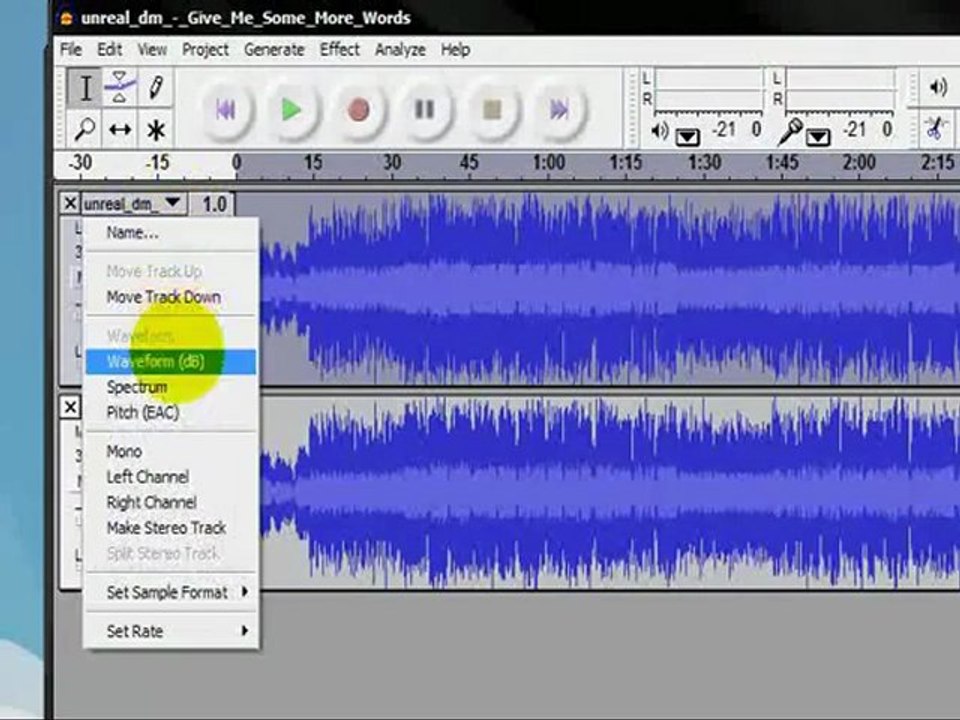This screenshot has height=720, width=960.
Task: Open the Edit menu
Action: point(110,49)
